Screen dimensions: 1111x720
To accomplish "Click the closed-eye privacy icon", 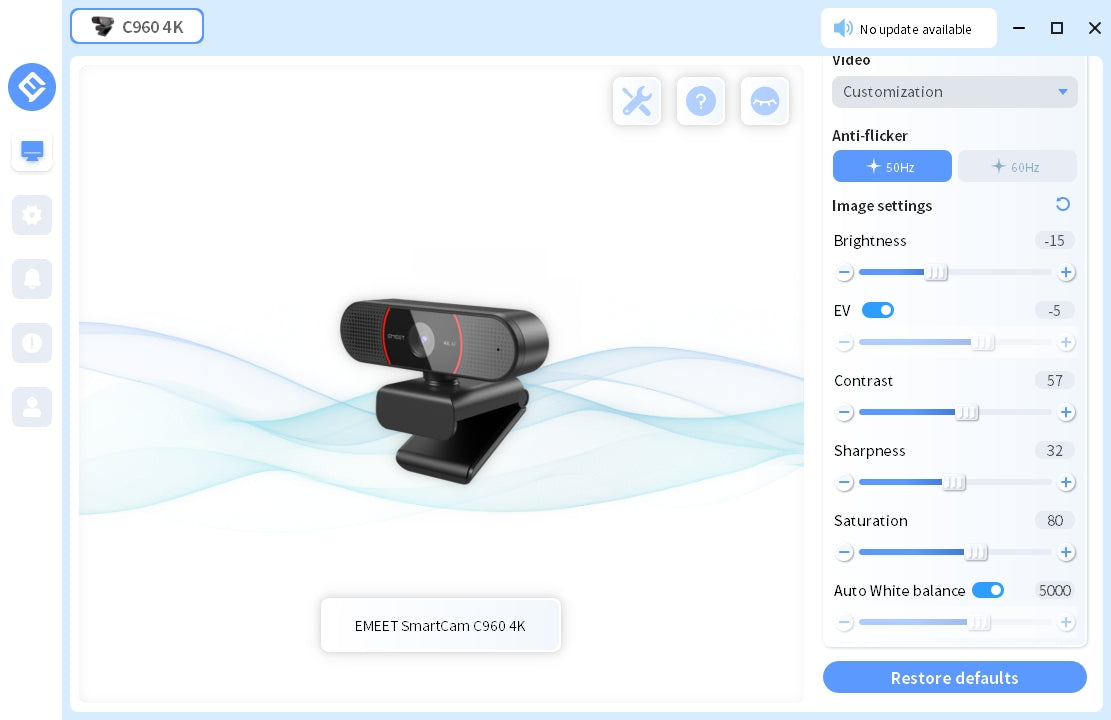I will (x=765, y=101).
